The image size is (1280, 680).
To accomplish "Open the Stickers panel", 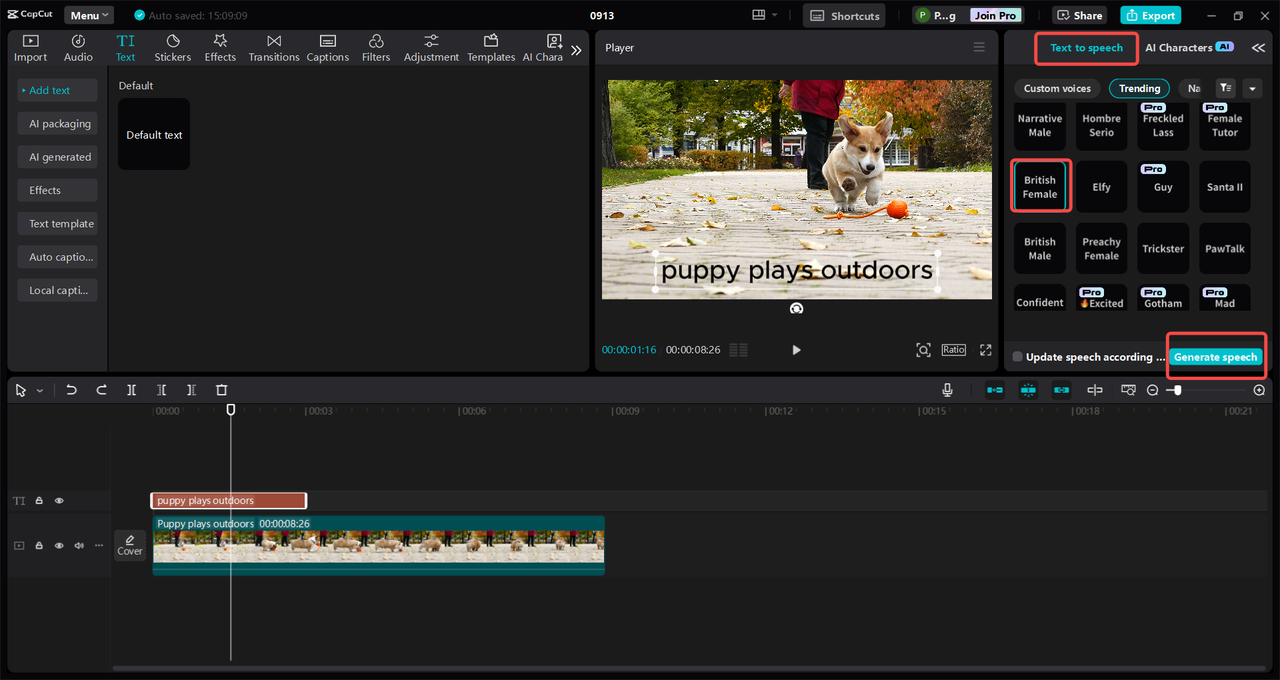I will coord(172,48).
